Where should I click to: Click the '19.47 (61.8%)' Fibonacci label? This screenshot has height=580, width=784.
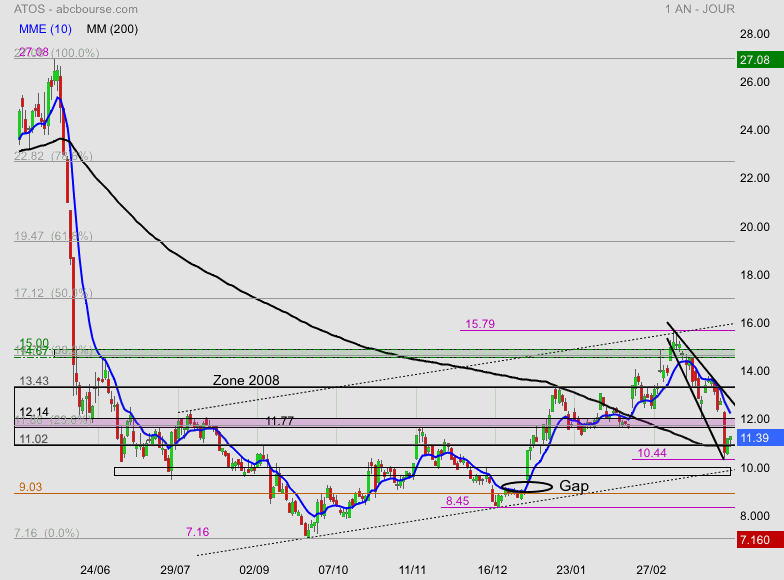pyautogui.click(x=53, y=236)
